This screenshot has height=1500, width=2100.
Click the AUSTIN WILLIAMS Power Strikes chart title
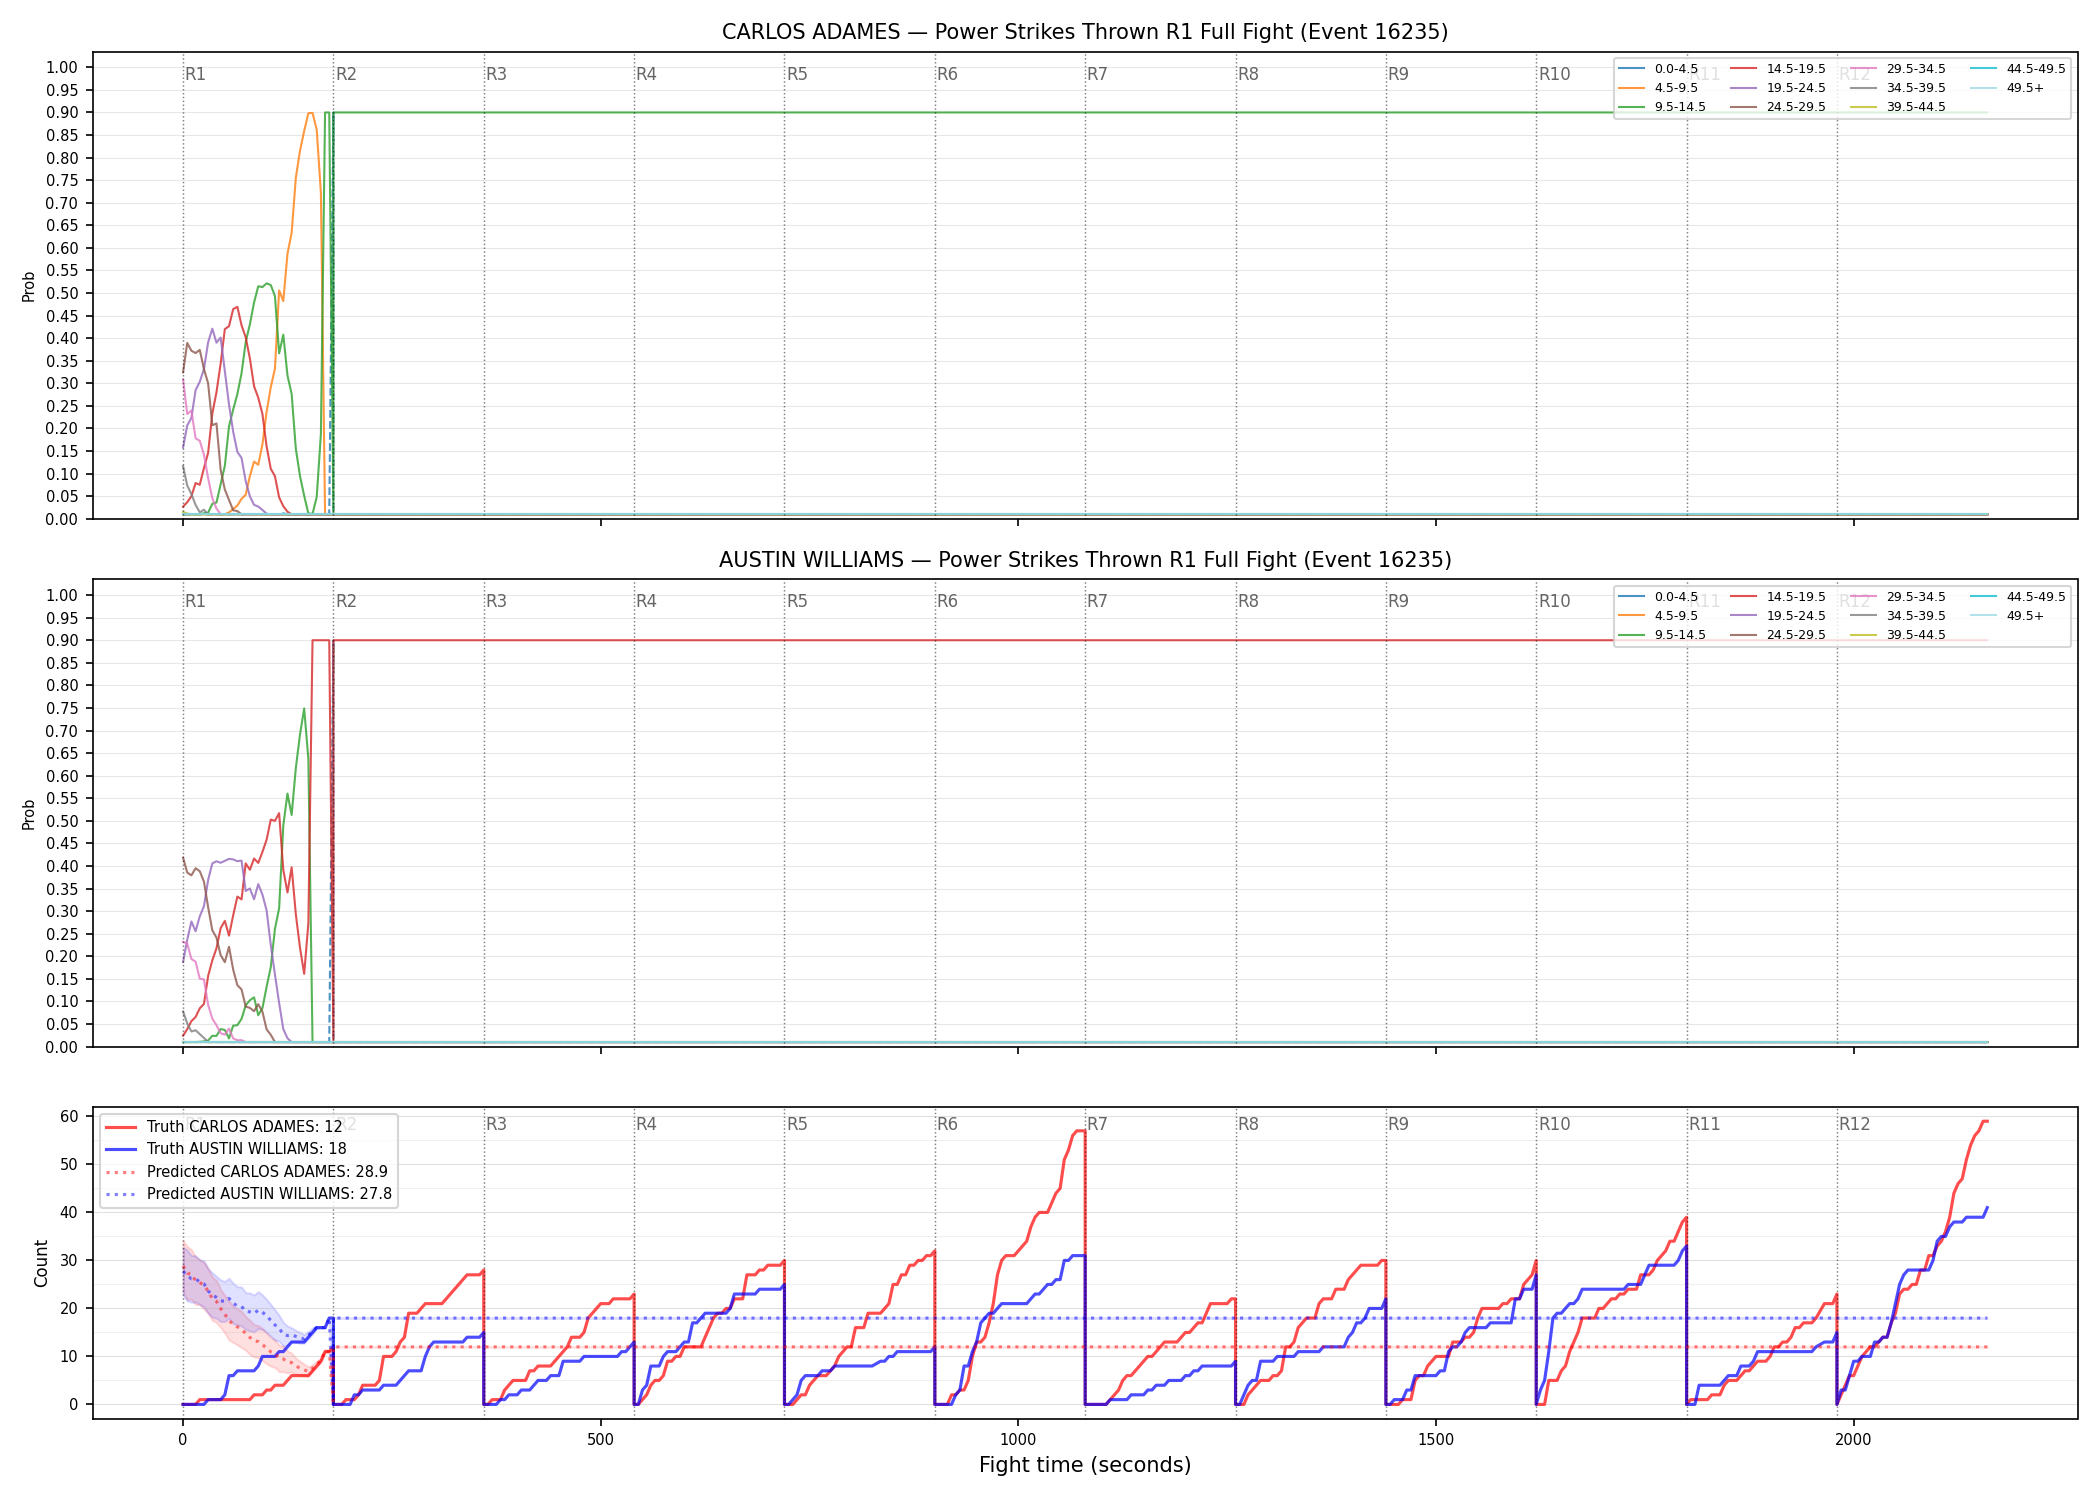click(1085, 560)
